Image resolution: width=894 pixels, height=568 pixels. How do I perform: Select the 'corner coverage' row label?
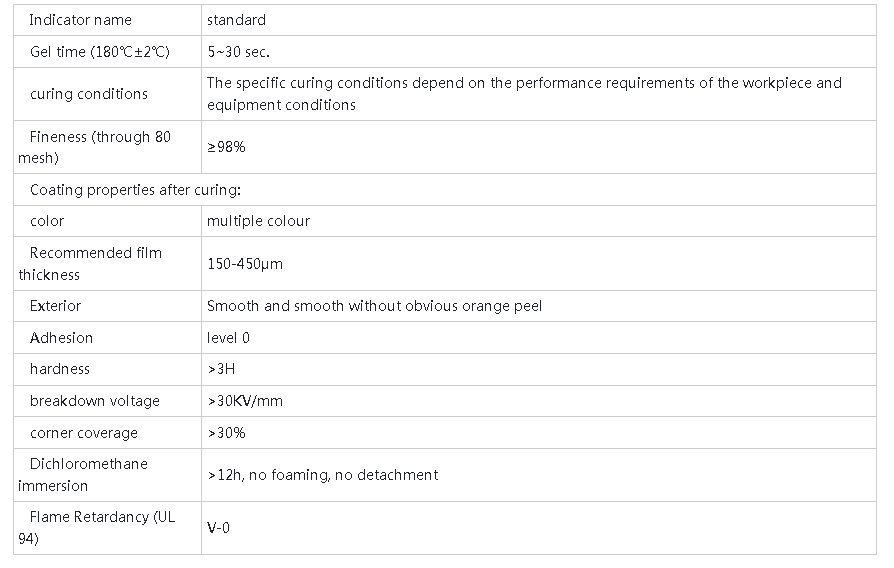pyautogui.click(x=84, y=433)
